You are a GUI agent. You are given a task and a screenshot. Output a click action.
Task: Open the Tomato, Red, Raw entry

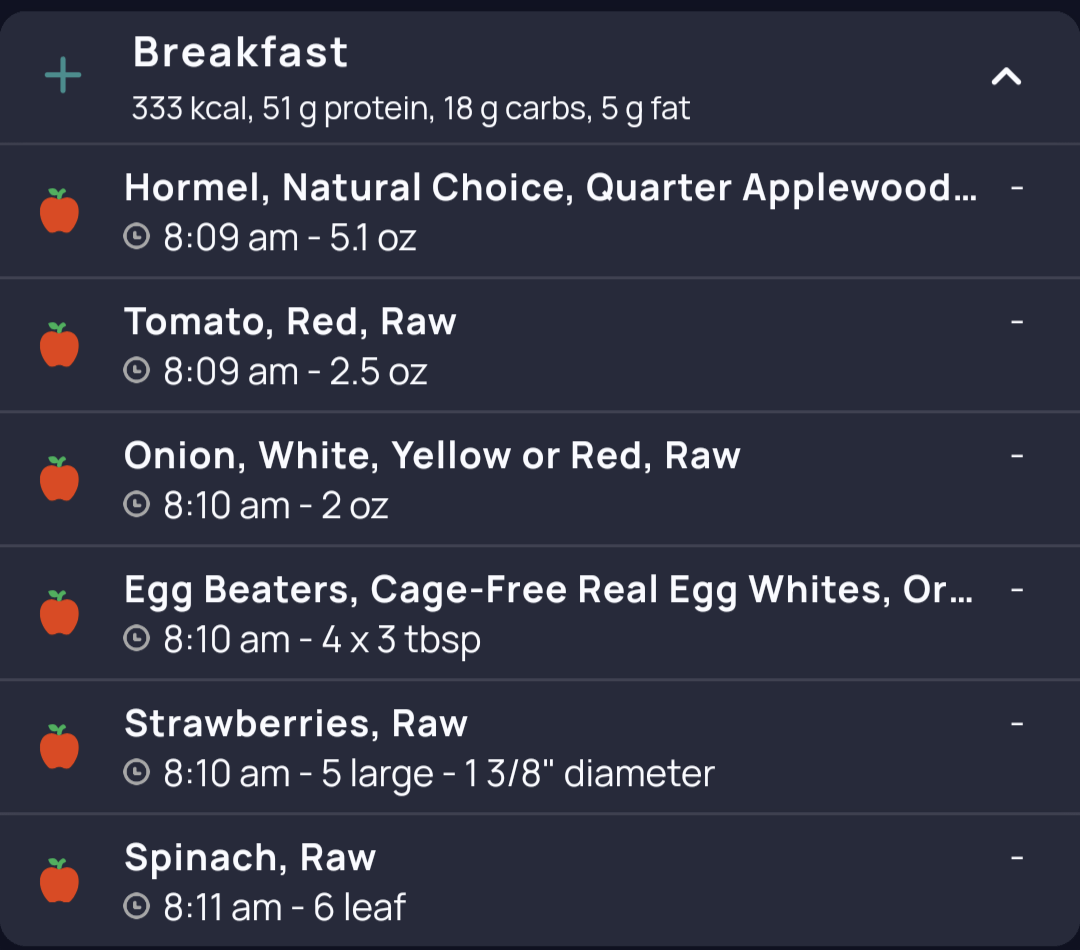(x=540, y=344)
